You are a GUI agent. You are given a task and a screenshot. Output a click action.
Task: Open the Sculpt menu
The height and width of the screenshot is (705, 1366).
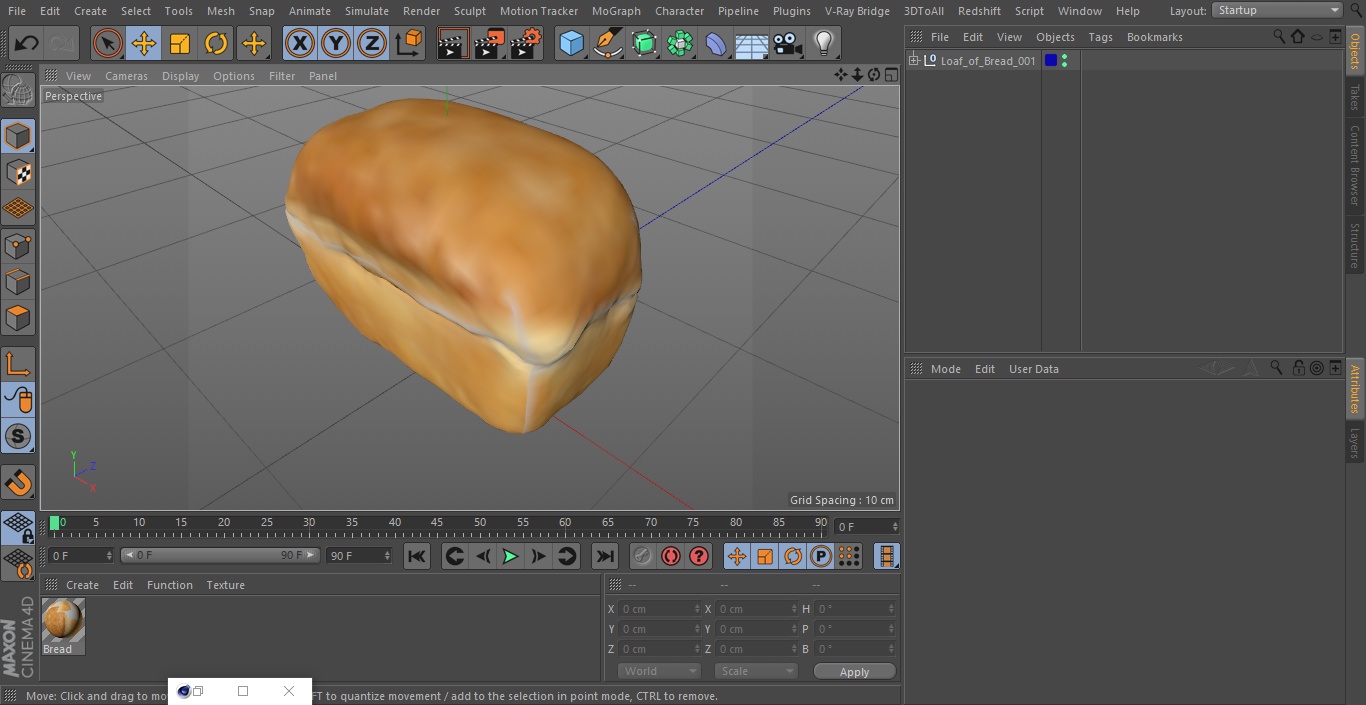tap(469, 11)
